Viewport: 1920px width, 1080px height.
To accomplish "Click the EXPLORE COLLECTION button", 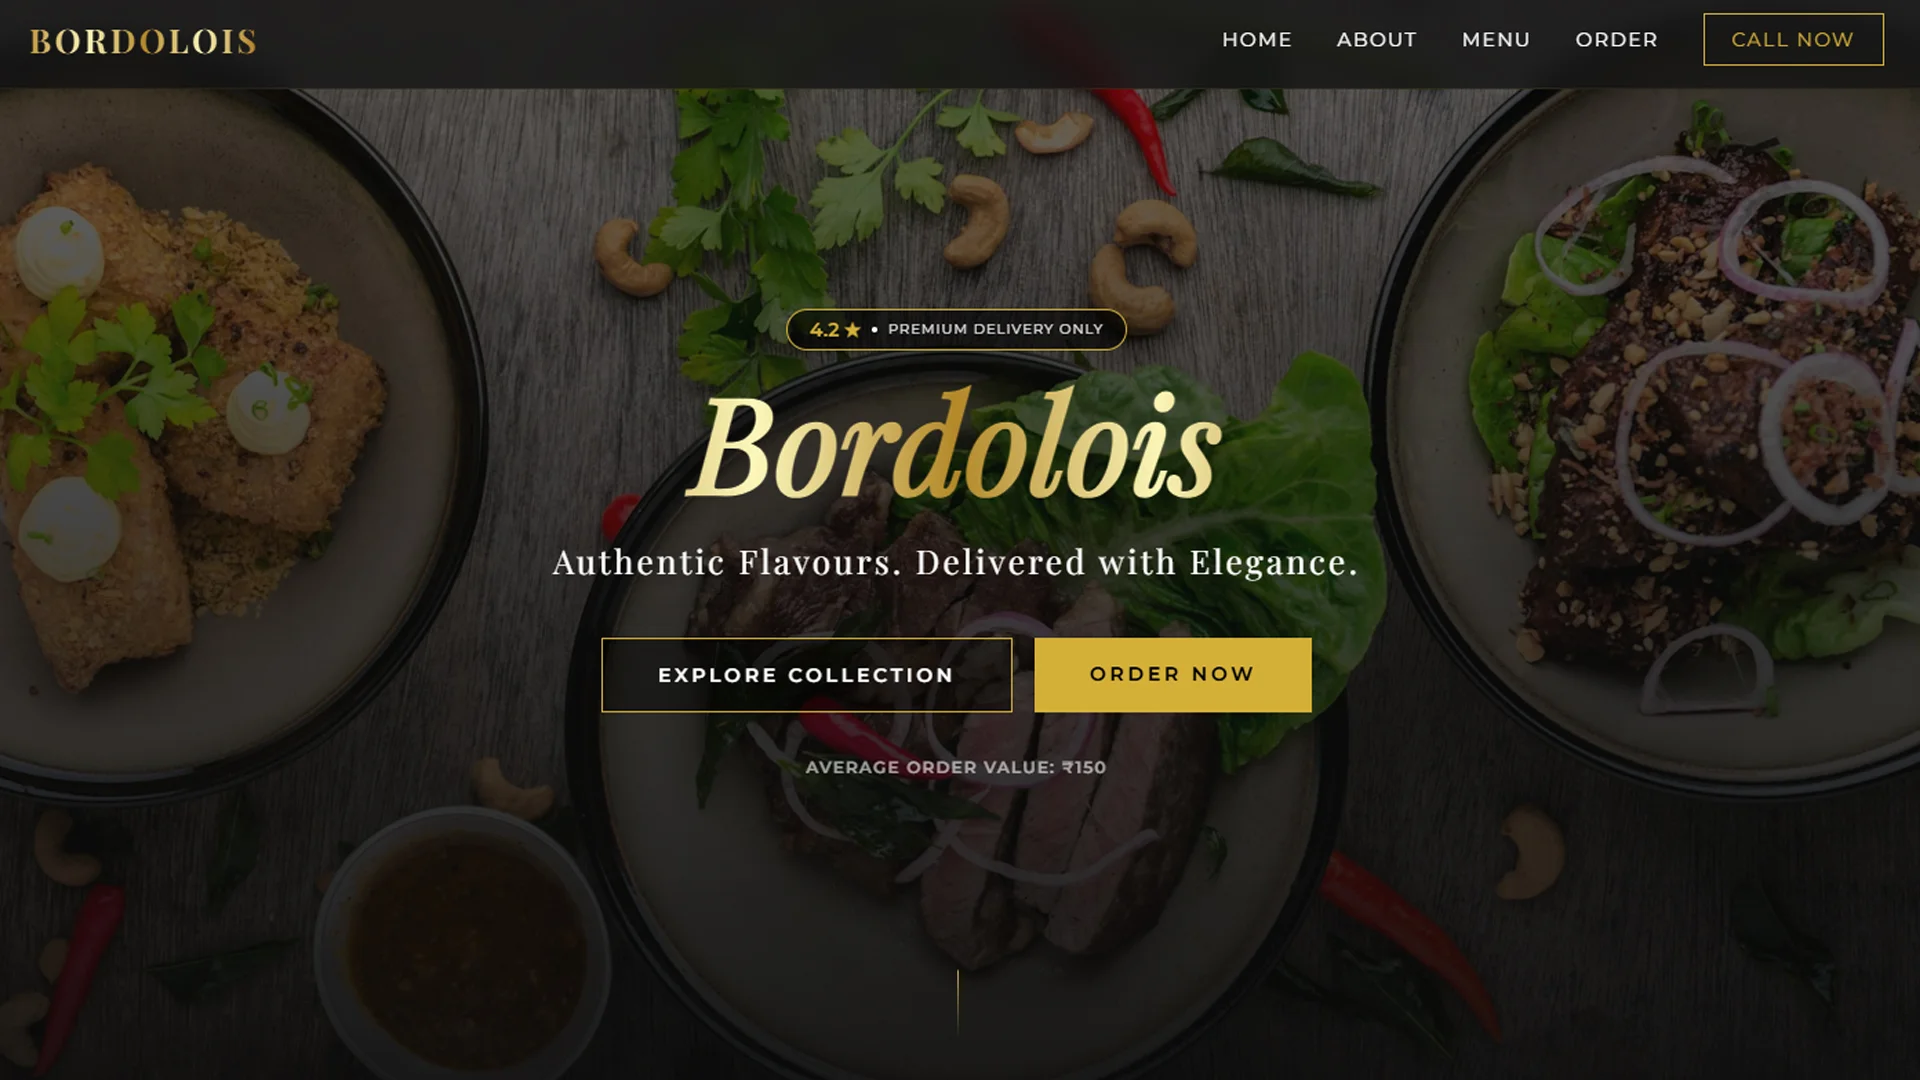I will pyautogui.click(x=806, y=675).
